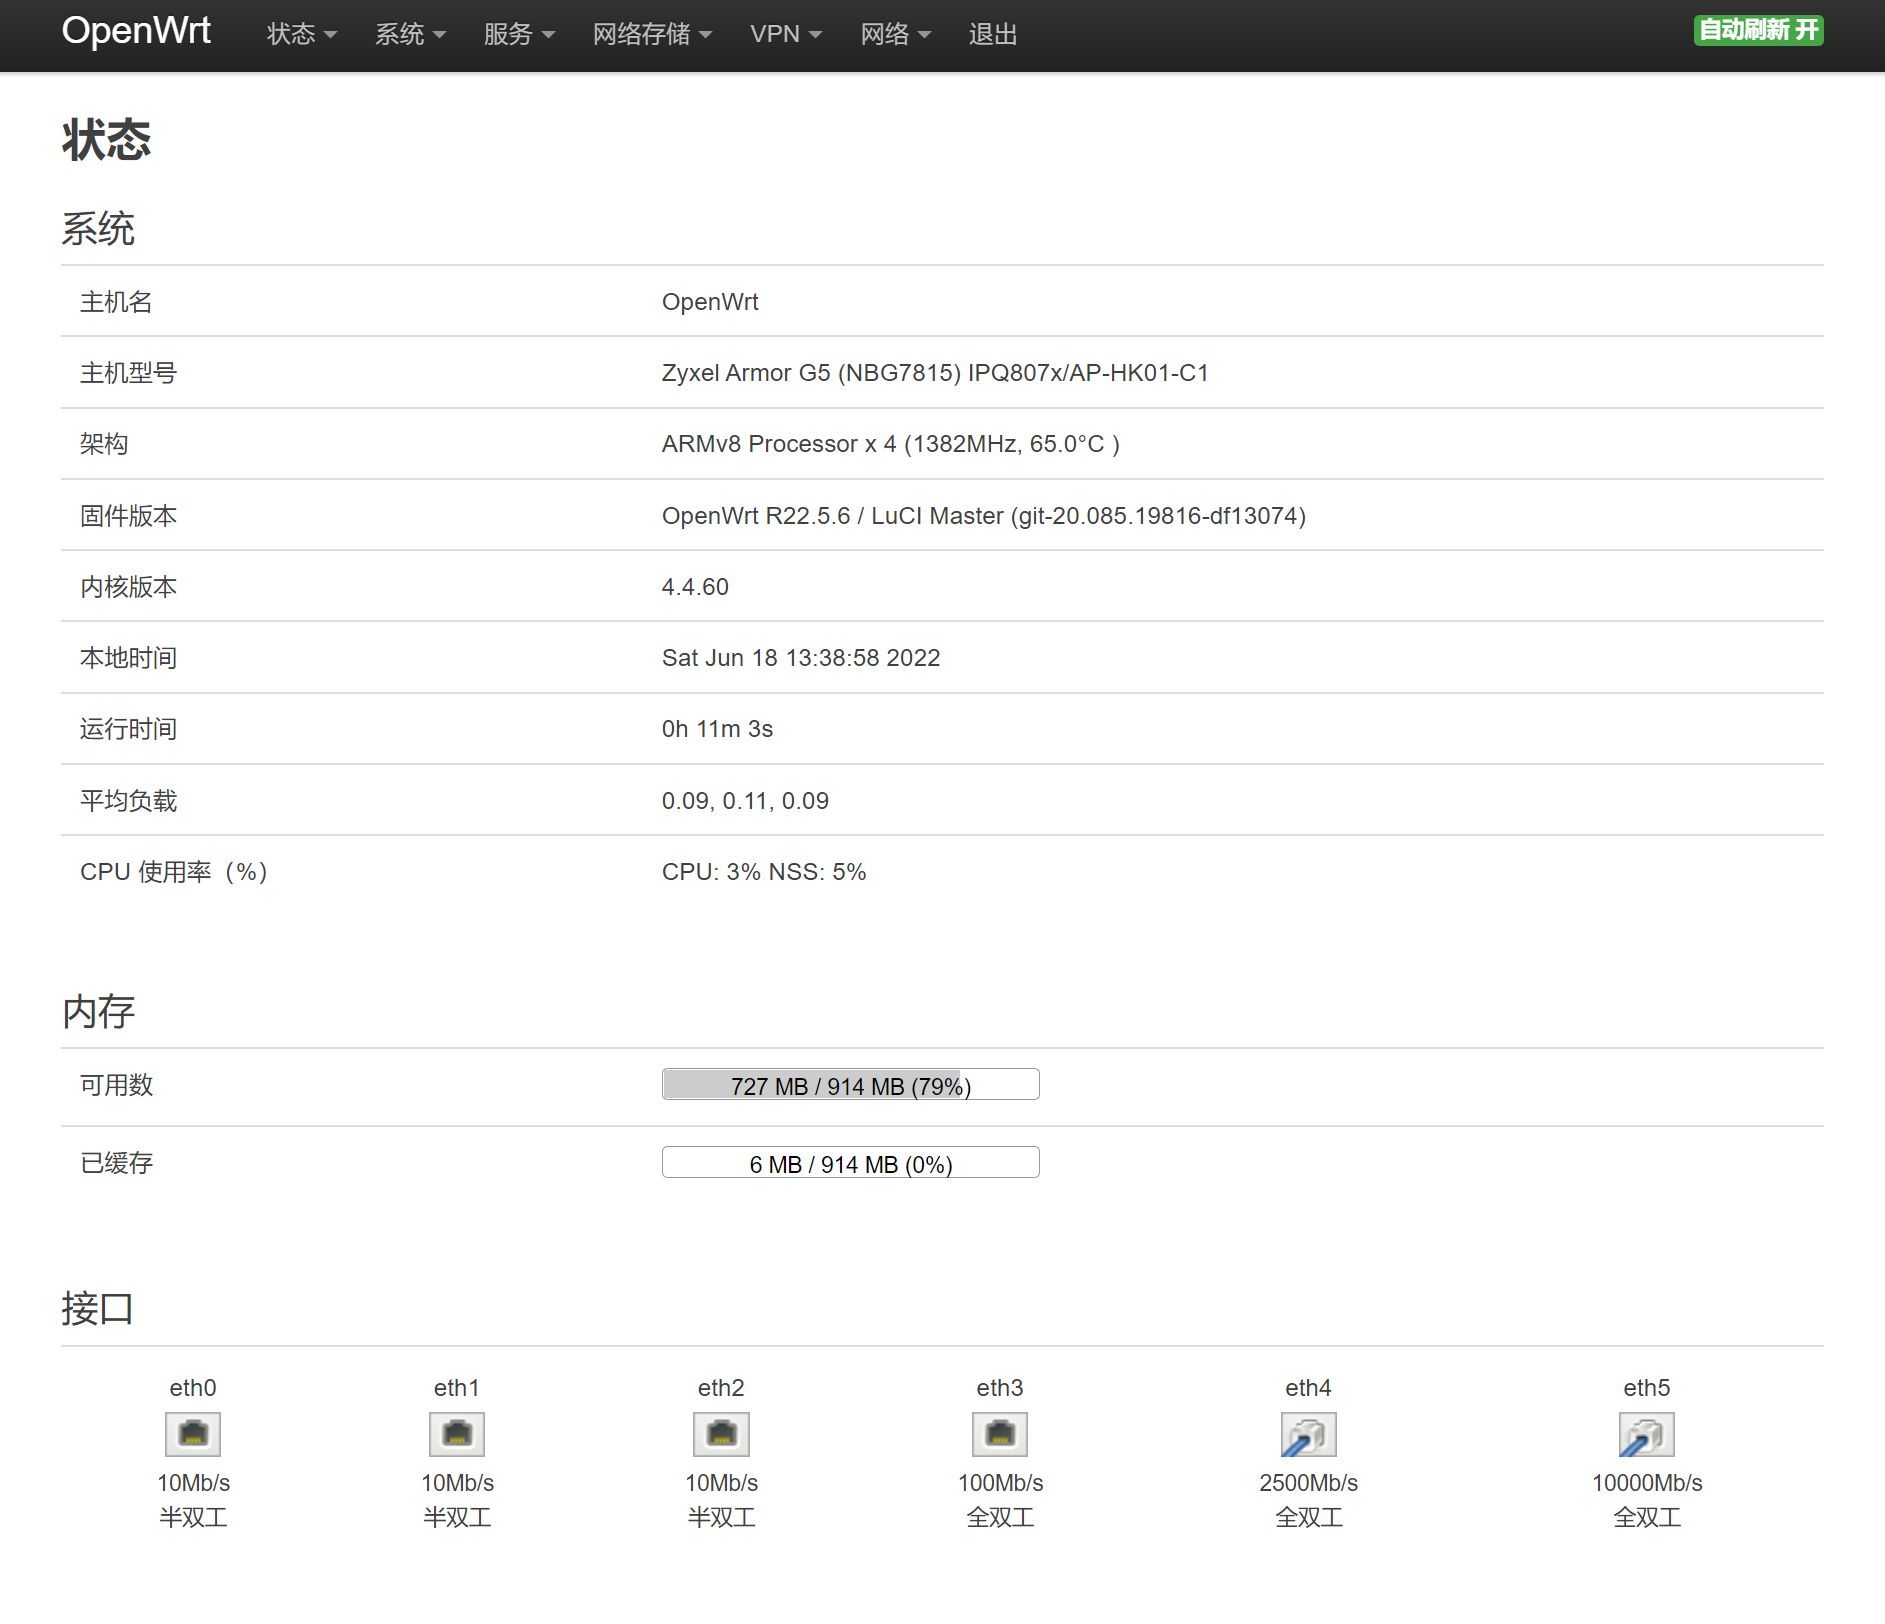Click the eth3 port icon

pyautogui.click(x=1000, y=1434)
